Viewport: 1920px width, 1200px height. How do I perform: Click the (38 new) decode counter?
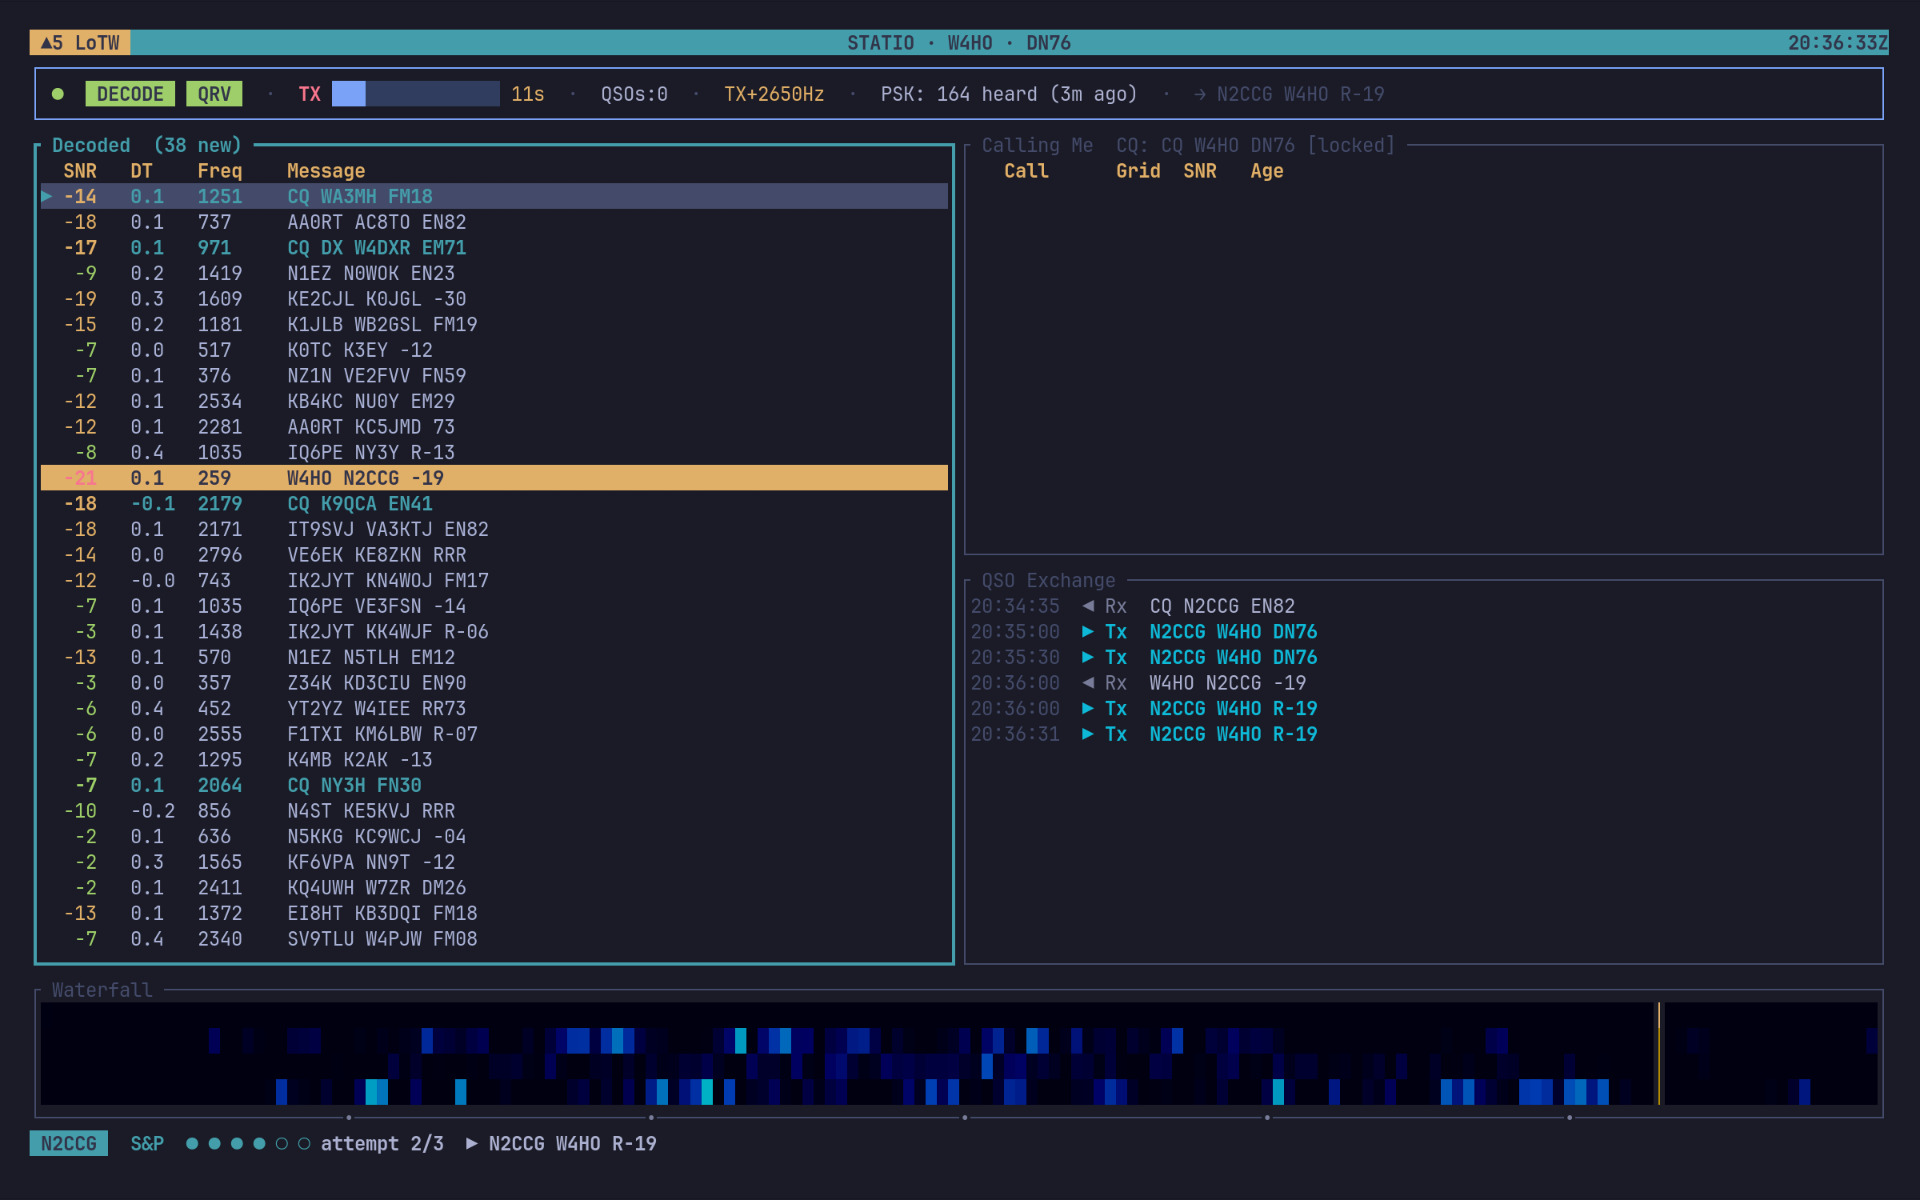pyautogui.click(x=198, y=145)
